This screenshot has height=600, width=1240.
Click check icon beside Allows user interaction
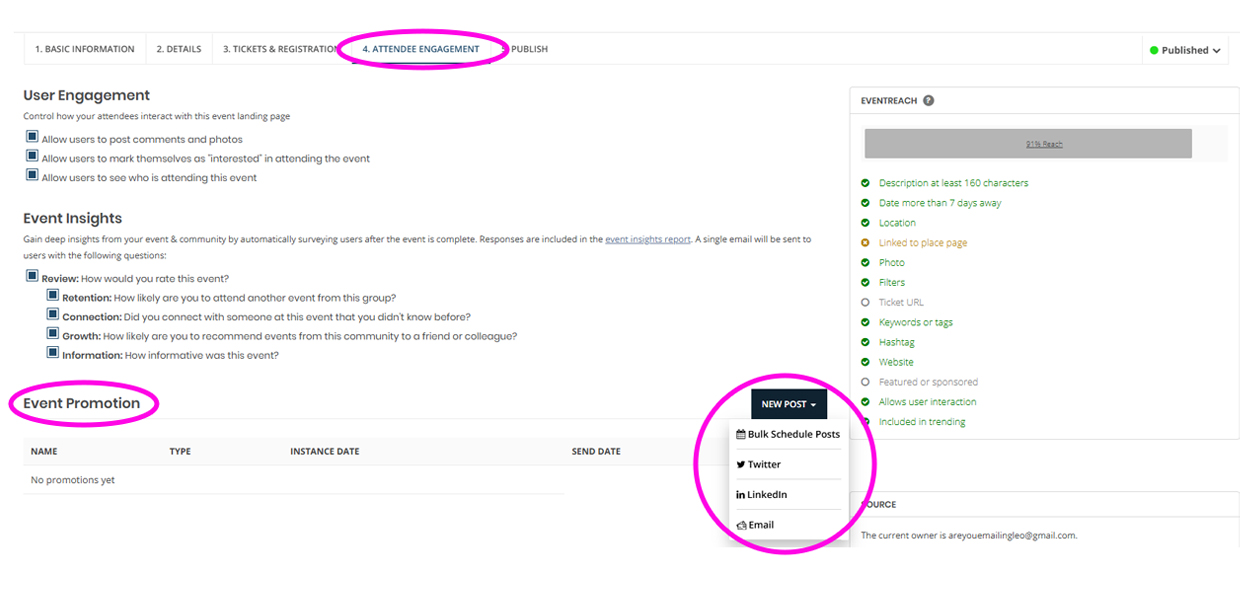click(x=865, y=402)
